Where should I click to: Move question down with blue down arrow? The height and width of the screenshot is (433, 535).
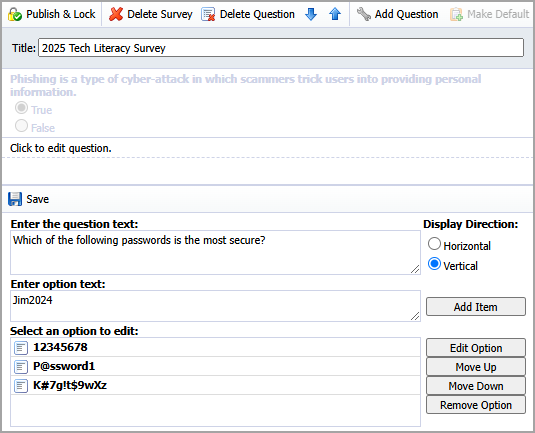point(311,14)
